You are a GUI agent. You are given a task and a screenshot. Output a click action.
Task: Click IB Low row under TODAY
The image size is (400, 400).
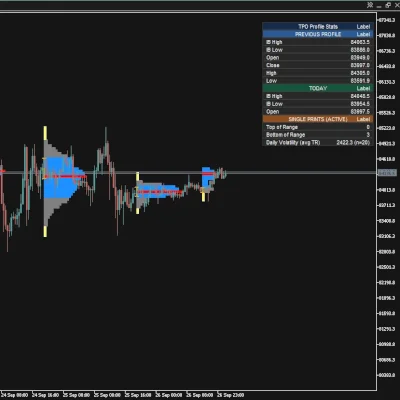pos(318,104)
